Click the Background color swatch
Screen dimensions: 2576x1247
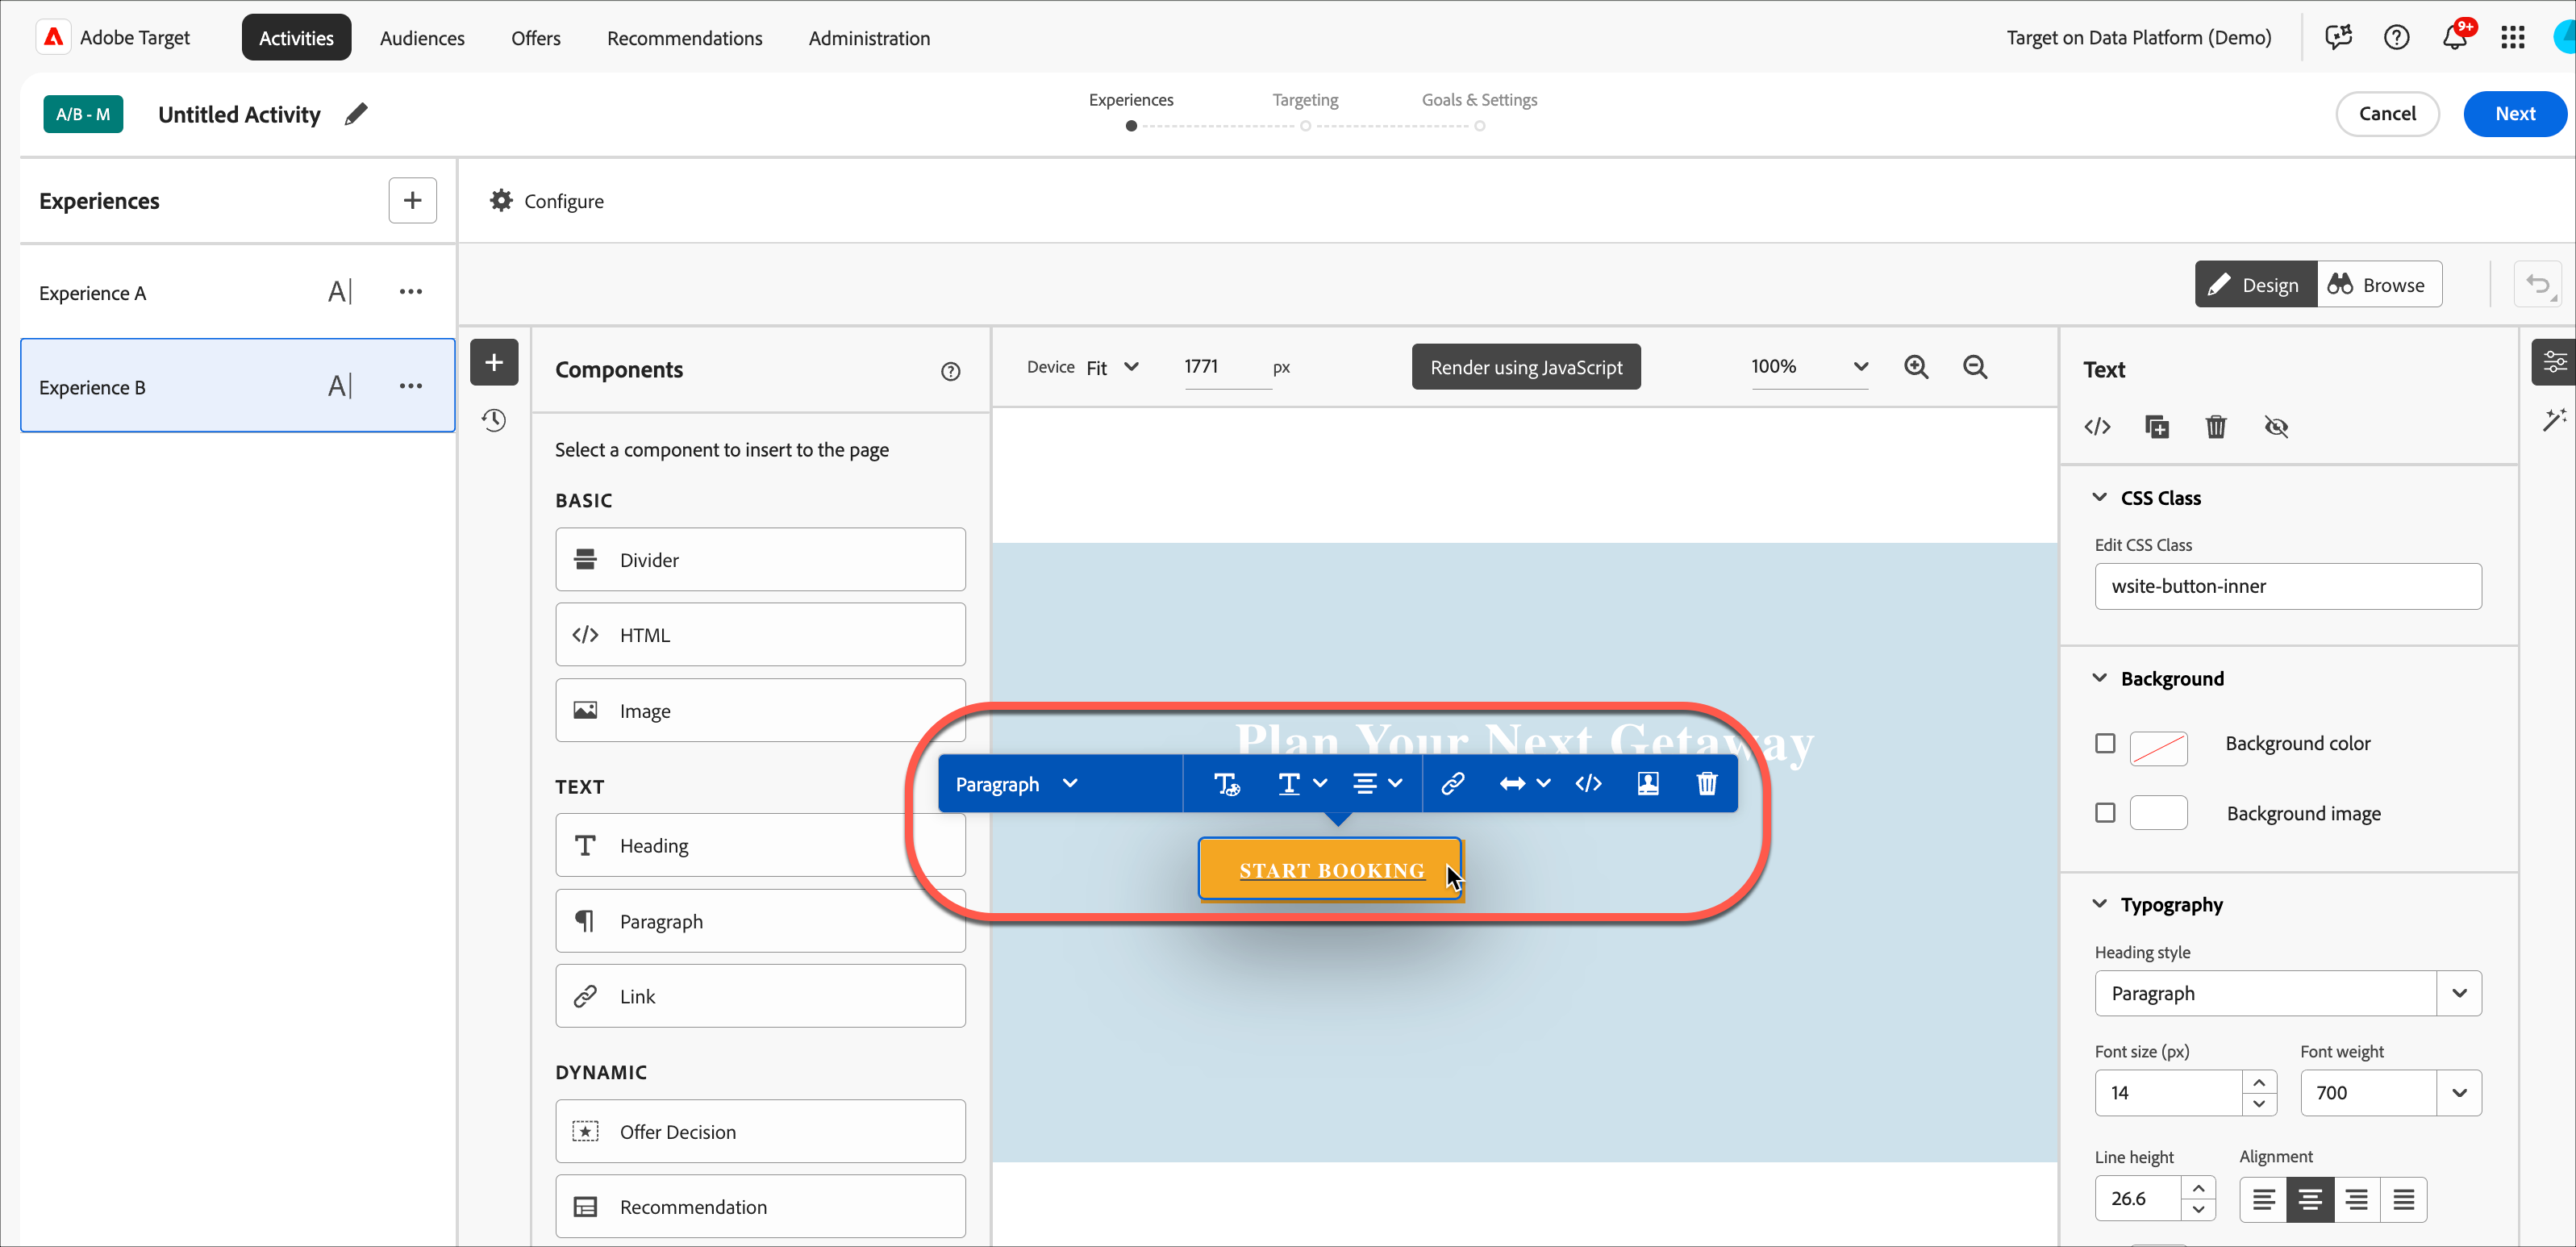(2158, 747)
